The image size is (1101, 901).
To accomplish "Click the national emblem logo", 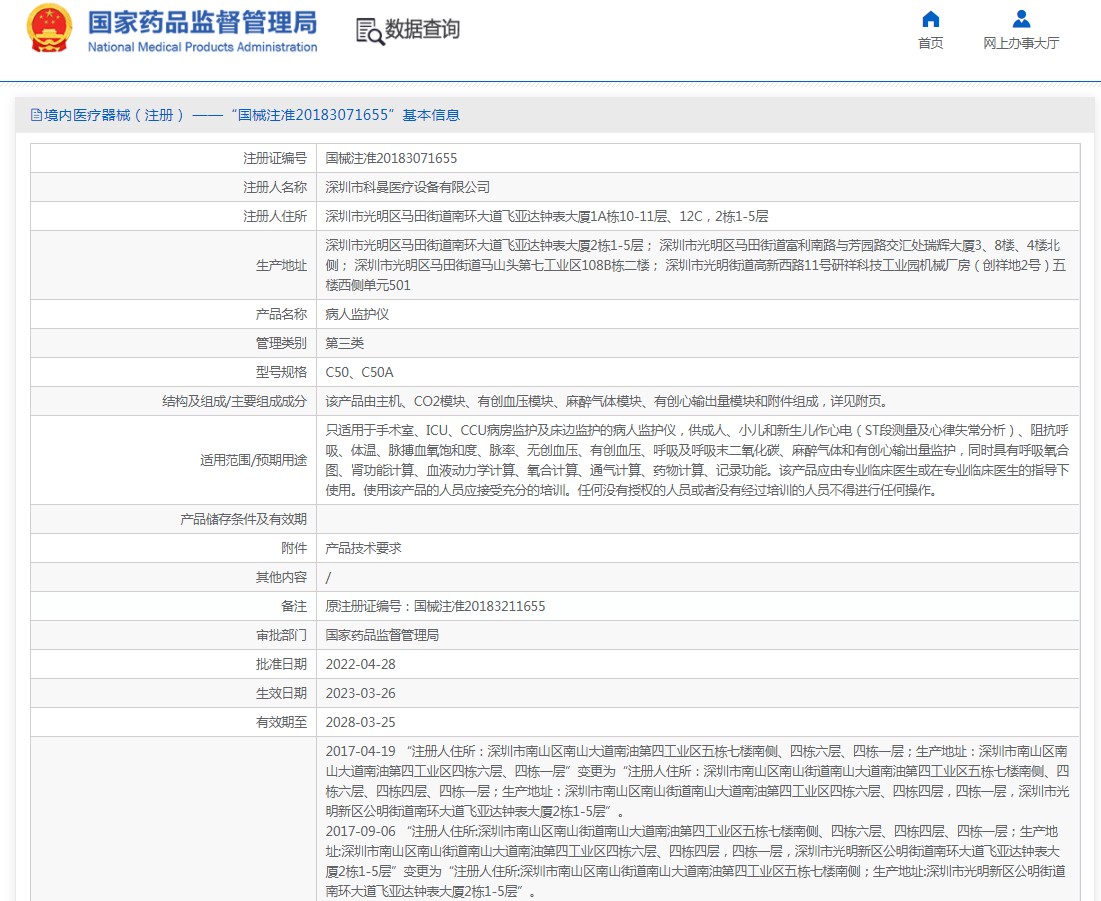I will pos(49,29).
